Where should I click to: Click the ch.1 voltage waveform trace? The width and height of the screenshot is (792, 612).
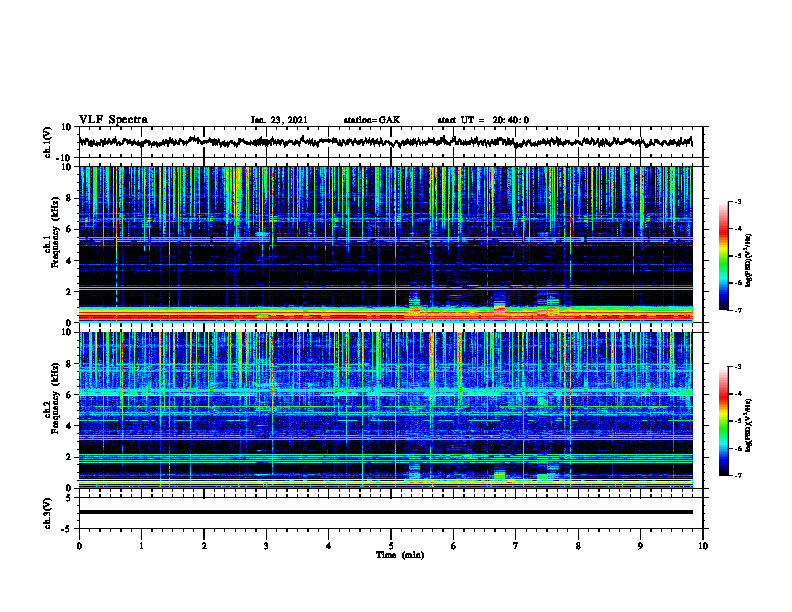385,142
